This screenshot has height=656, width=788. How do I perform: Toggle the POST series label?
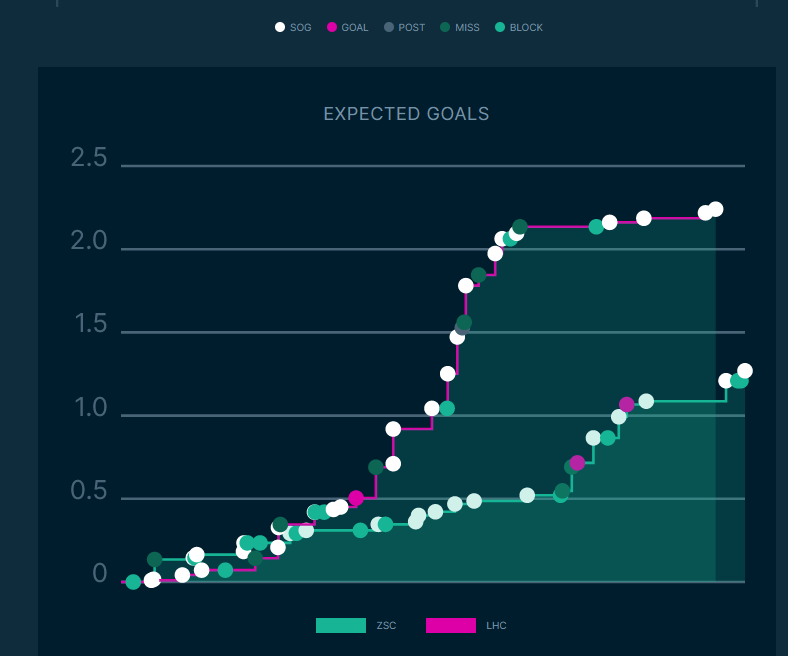[412, 27]
